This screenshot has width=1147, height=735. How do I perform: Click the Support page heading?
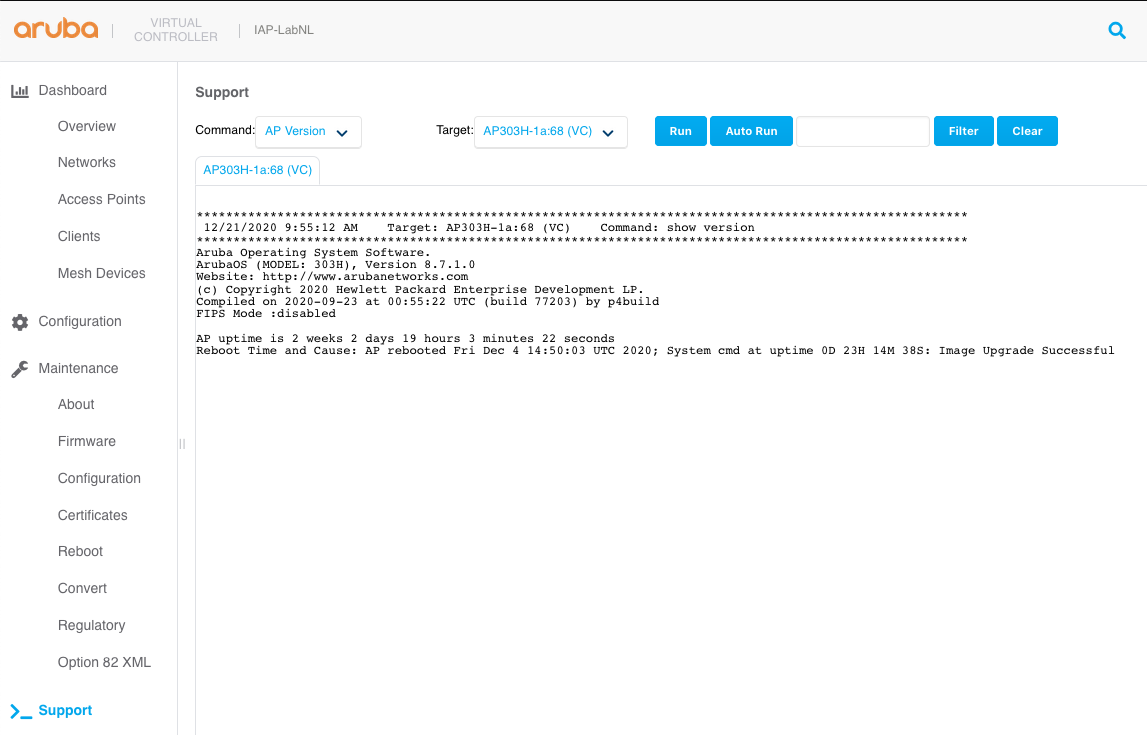[222, 92]
